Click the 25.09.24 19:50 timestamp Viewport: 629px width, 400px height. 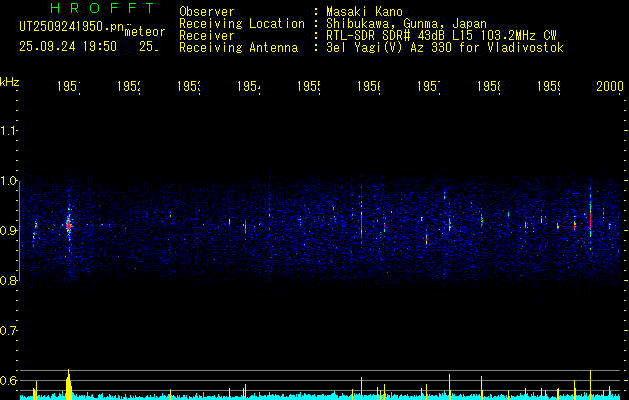click(67, 46)
